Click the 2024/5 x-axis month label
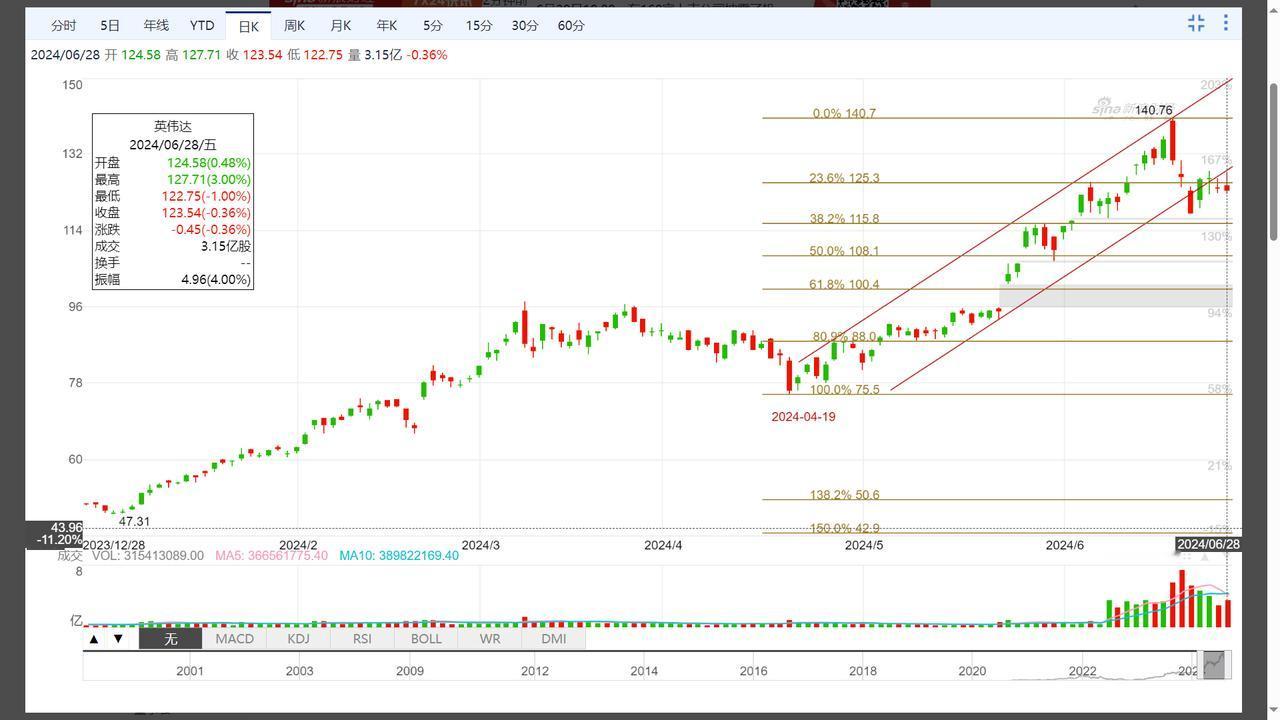The width and height of the screenshot is (1280, 720). [864, 545]
